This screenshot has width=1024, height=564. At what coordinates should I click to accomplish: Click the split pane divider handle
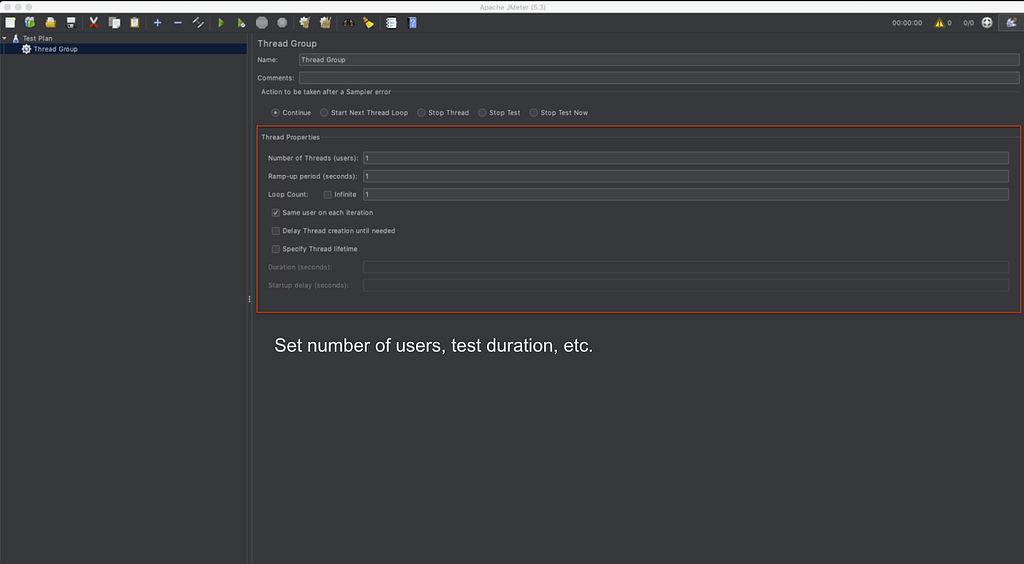(249, 299)
